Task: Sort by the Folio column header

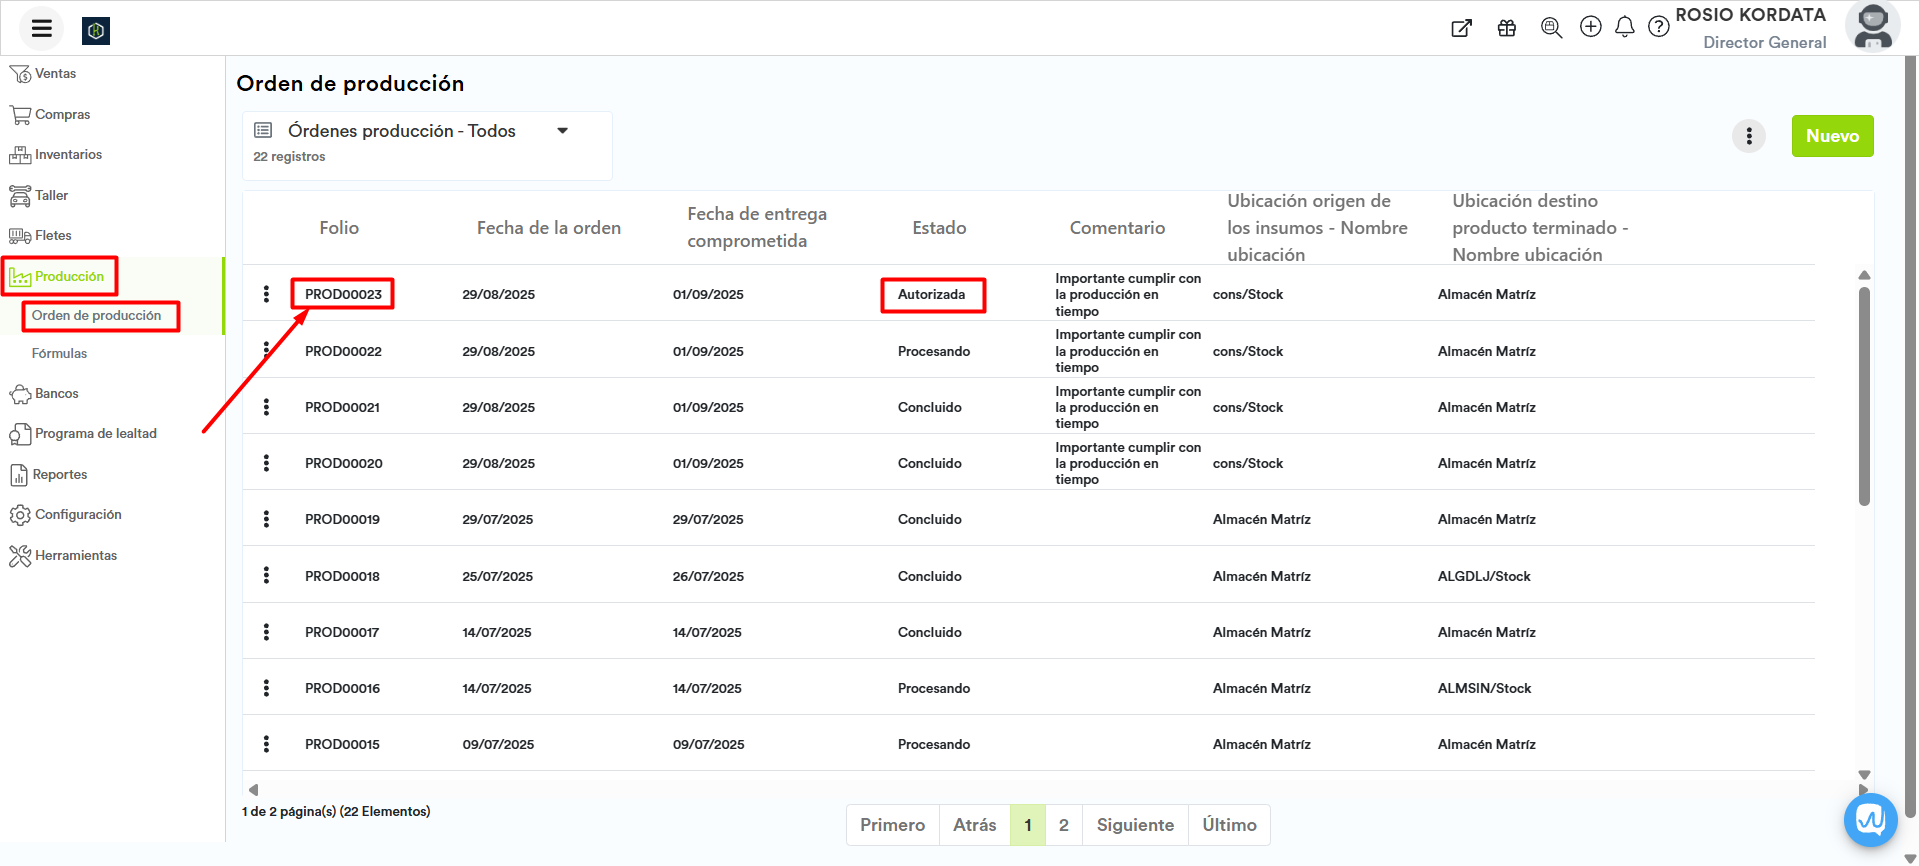Action: (339, 228)
